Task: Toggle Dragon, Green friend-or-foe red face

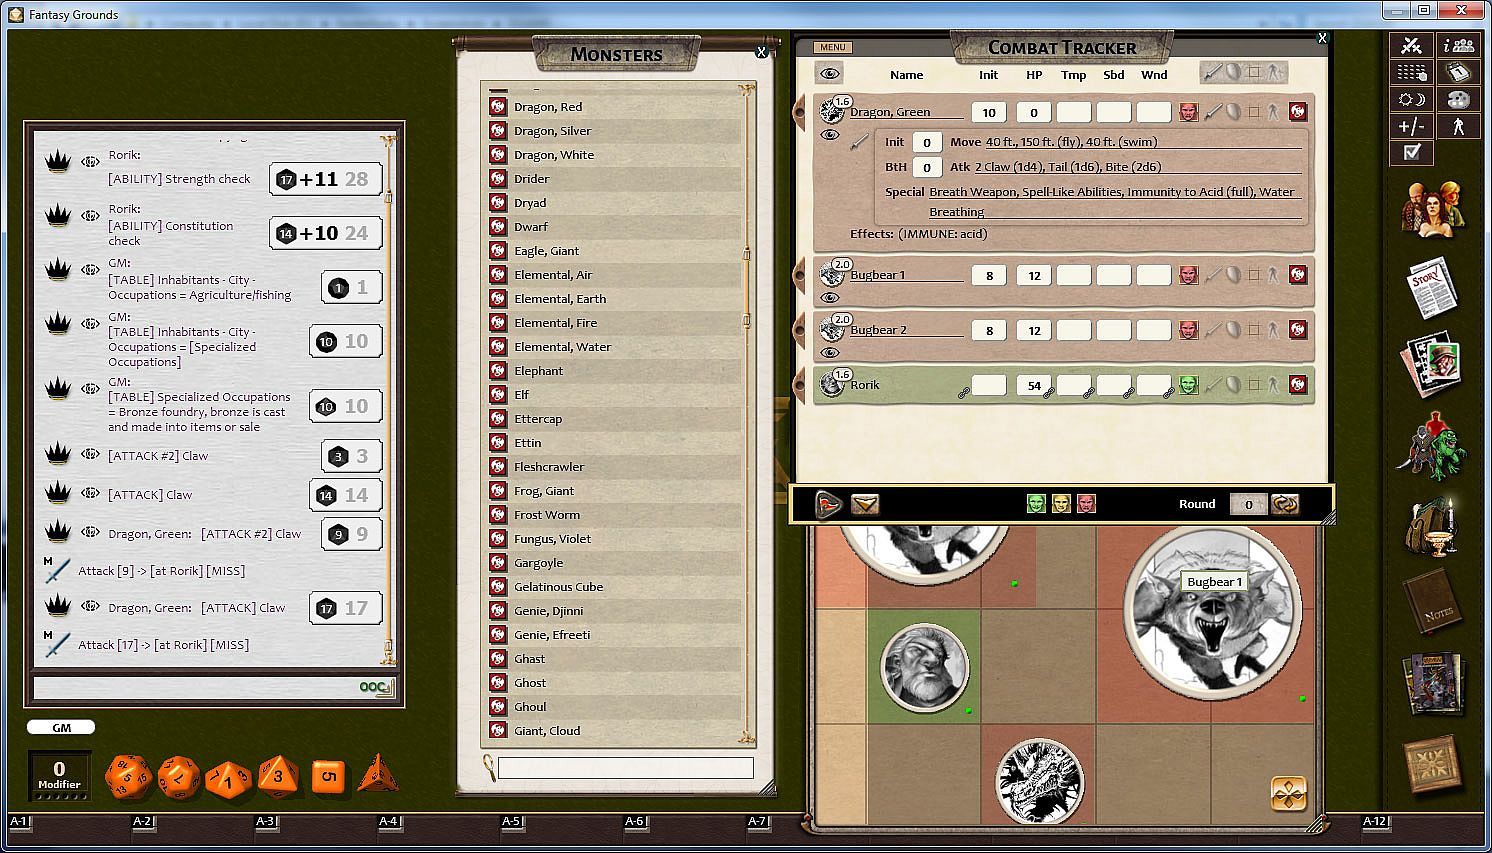Action: (1188, 112)
